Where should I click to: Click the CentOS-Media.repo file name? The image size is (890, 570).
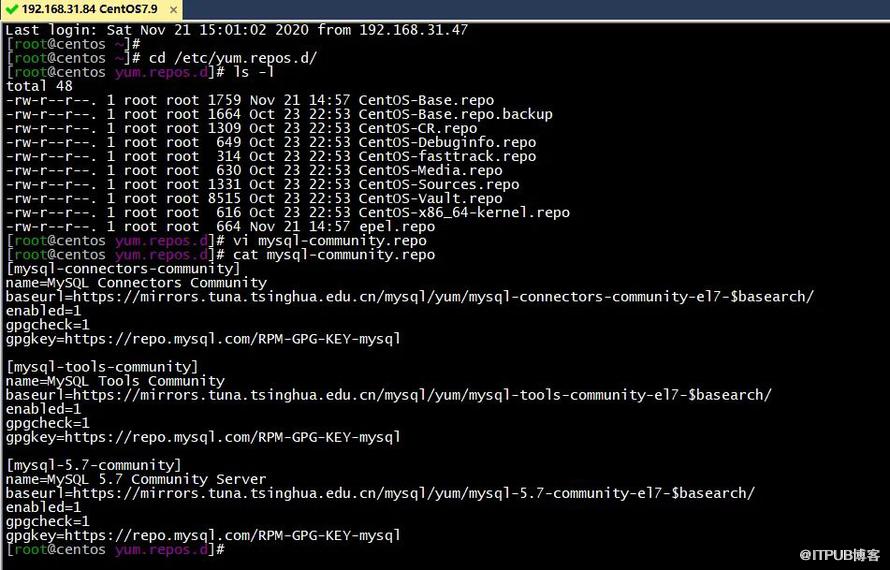[430, 170]
